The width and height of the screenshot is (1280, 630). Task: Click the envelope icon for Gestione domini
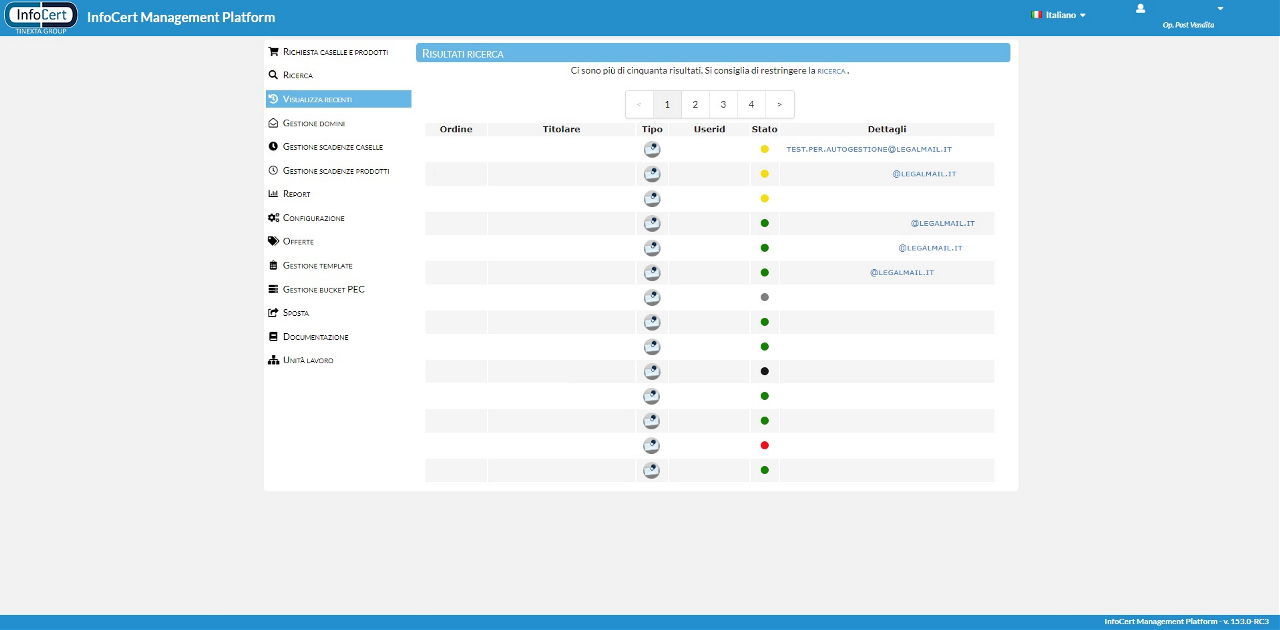tap(273, 123)
